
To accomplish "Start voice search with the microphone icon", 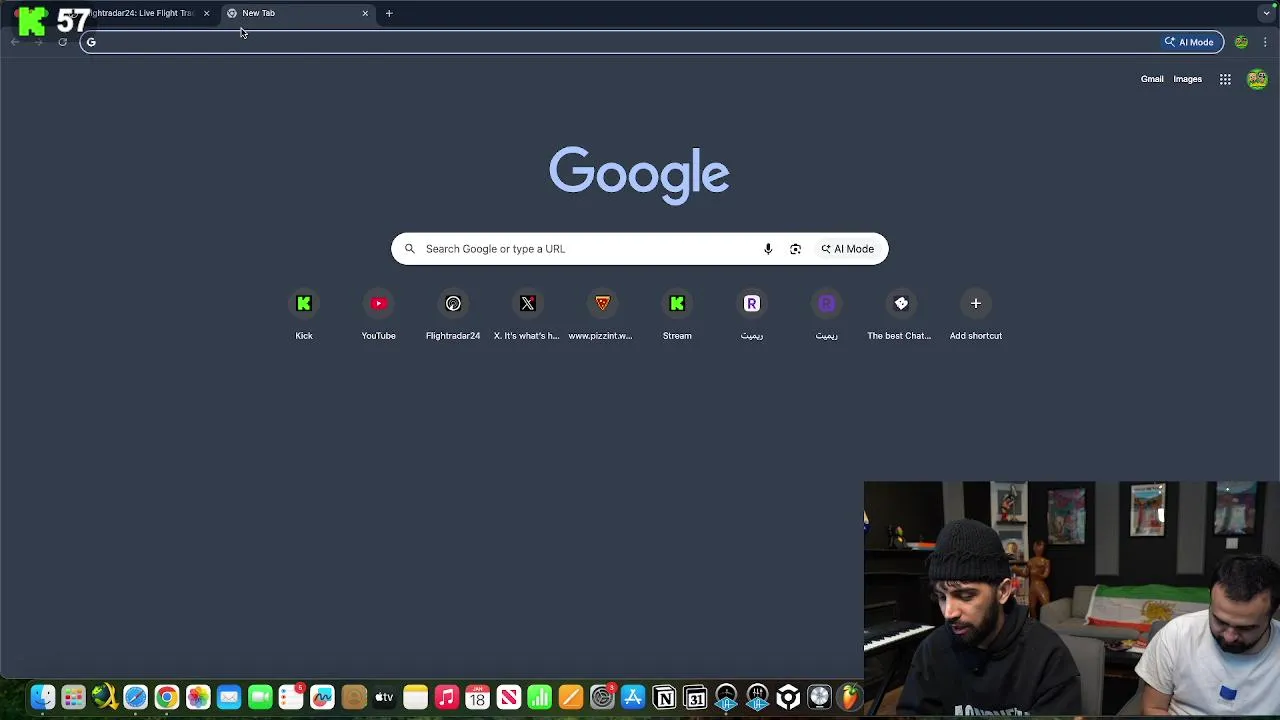I will click(x=768, y=249).
